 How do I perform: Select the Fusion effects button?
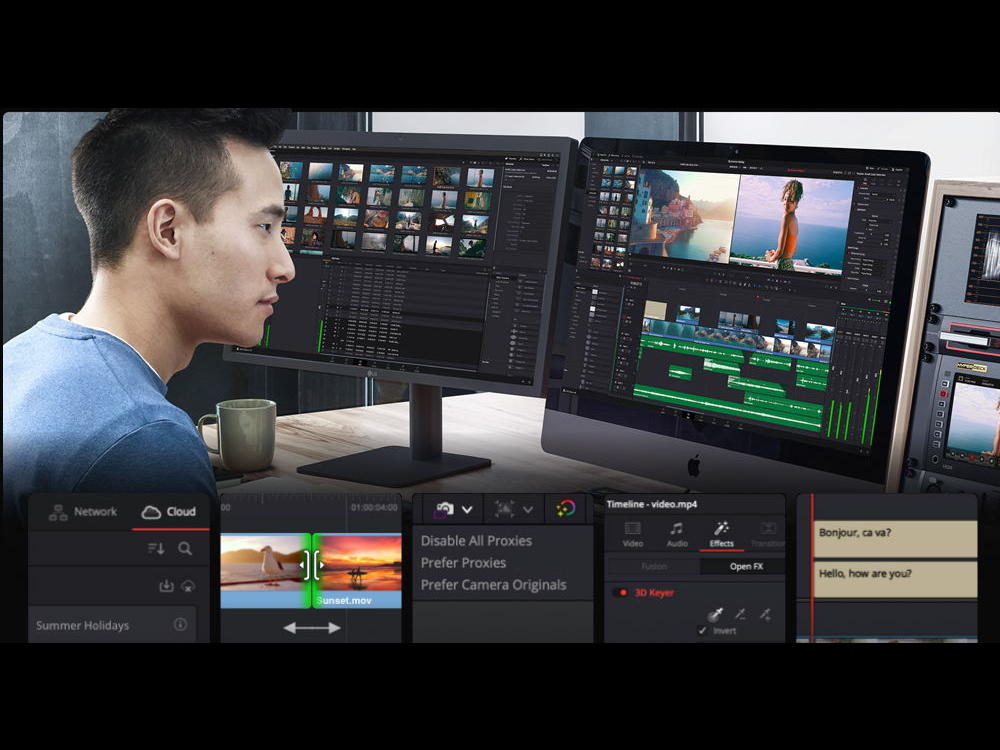coord(654,566)
